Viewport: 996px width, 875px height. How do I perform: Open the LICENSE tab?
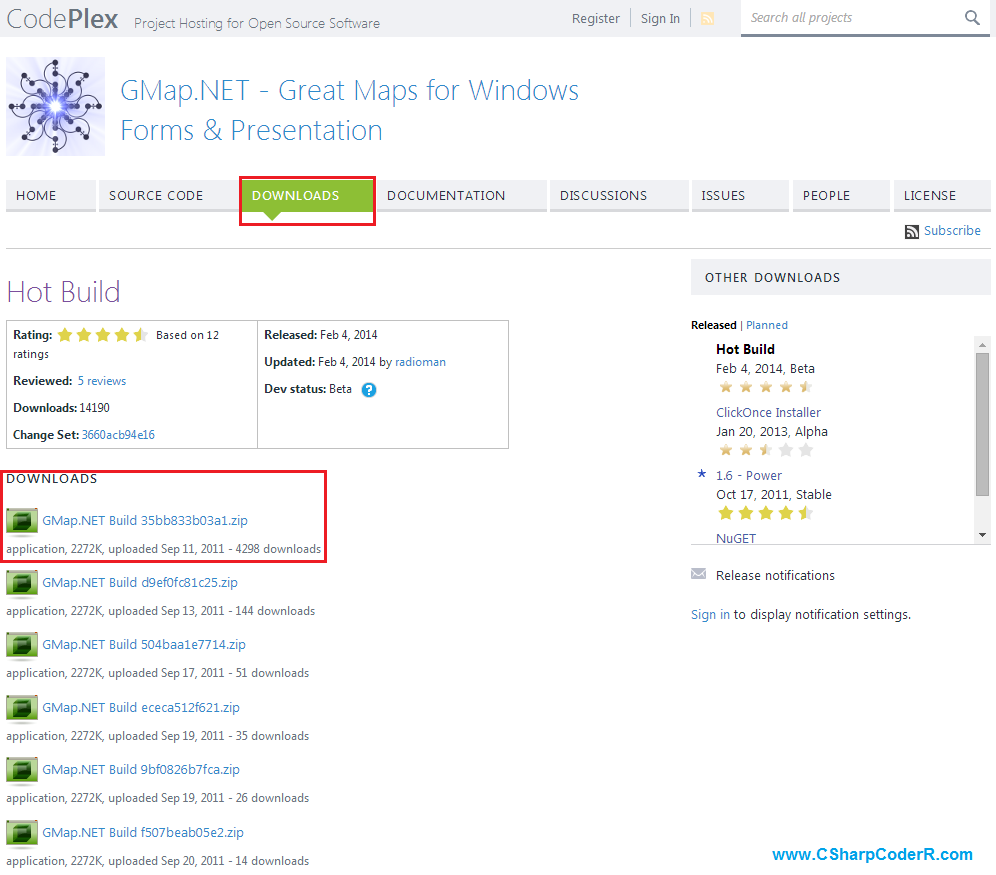tap(942, 196)
